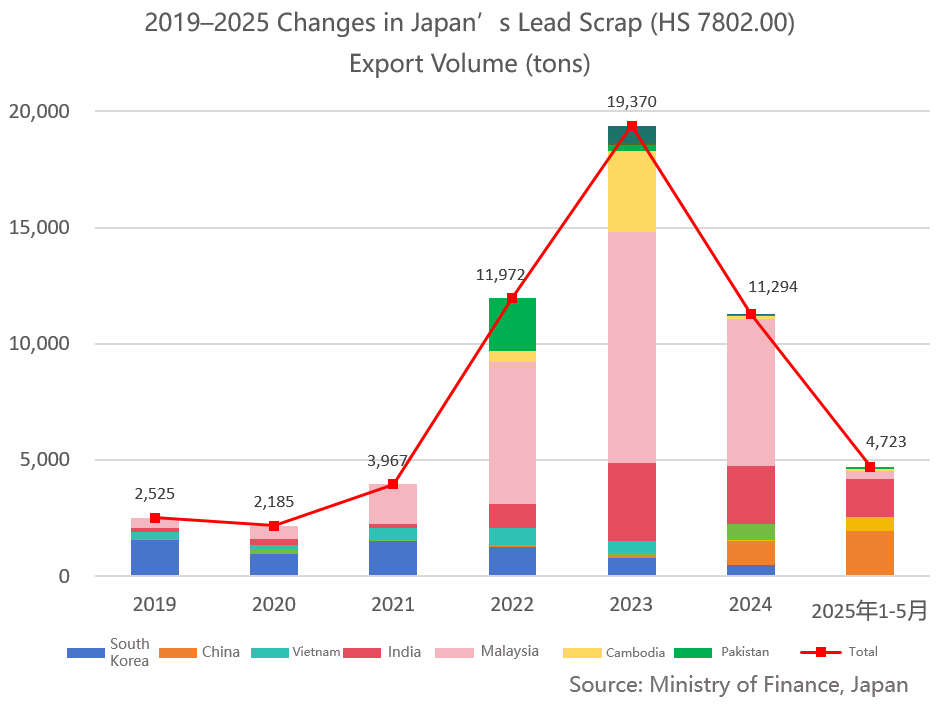941x706 pixels.
Task: Click the 2024 Total line square marker
Action: pos(751,314)
